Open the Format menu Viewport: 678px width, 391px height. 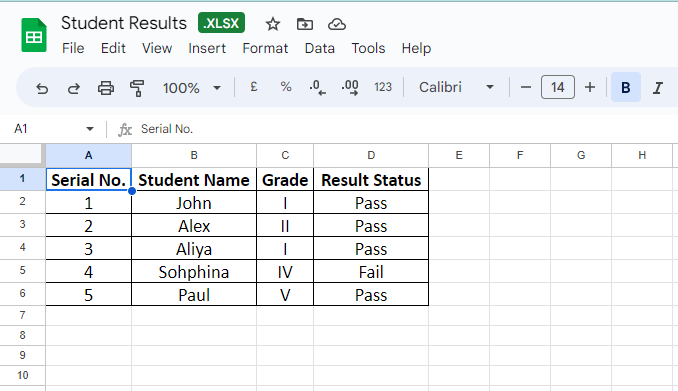pyautogui.click(x=265, y=48)
